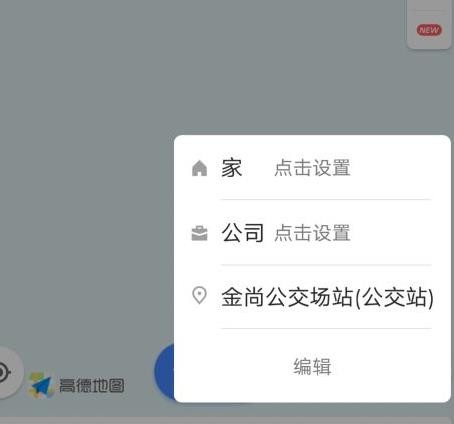Click the blue round button behind popup
The image size is (454, 424).
164,371
